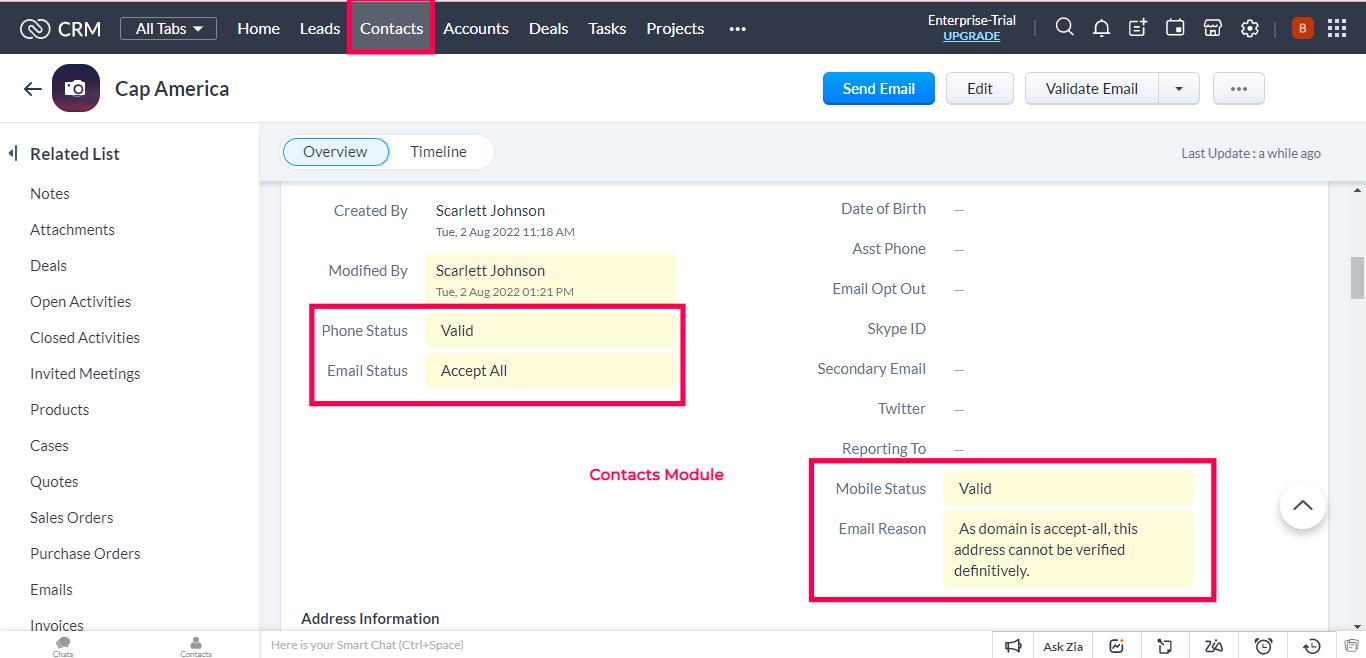Click the announcements megaphone icon
The width and height of the screenshot is (1366, 658).
[x=1013, y=645]
